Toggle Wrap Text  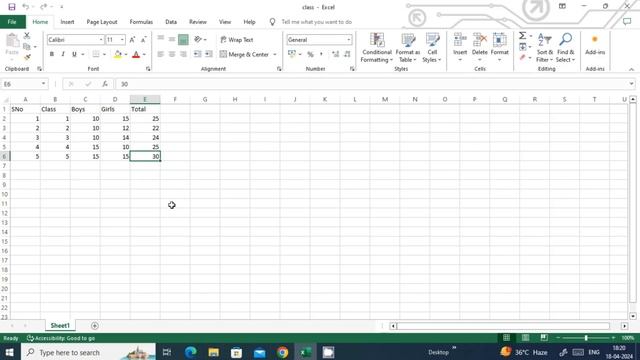click(237, 40)
